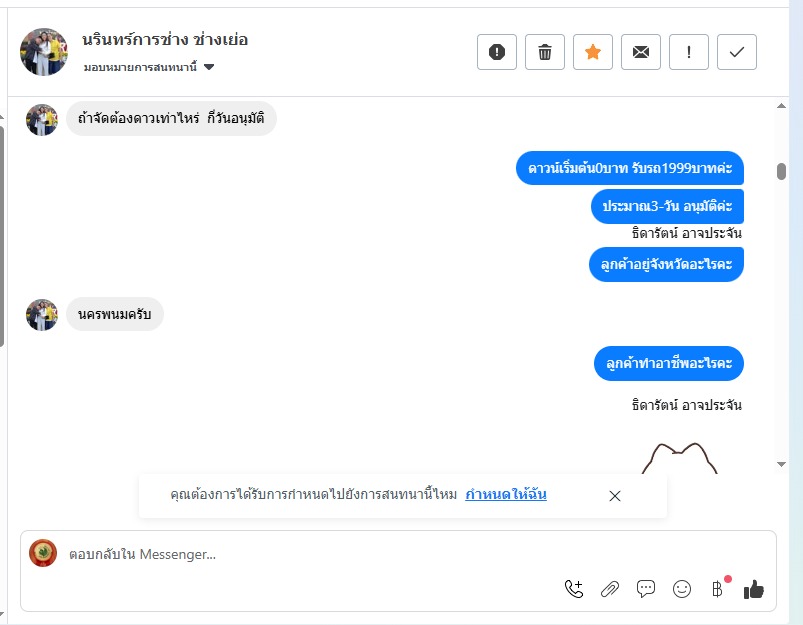Click the 'กำหนดให้ฉัน' assign-to-me link
Image resolution: width=803 pixels, height=625 pixels.
[506, 495]
